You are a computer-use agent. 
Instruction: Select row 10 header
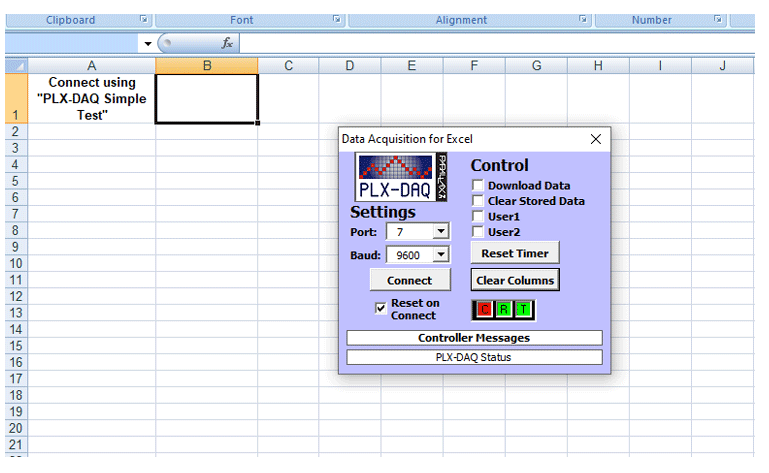pyautogui.click(x=16, y=263)
